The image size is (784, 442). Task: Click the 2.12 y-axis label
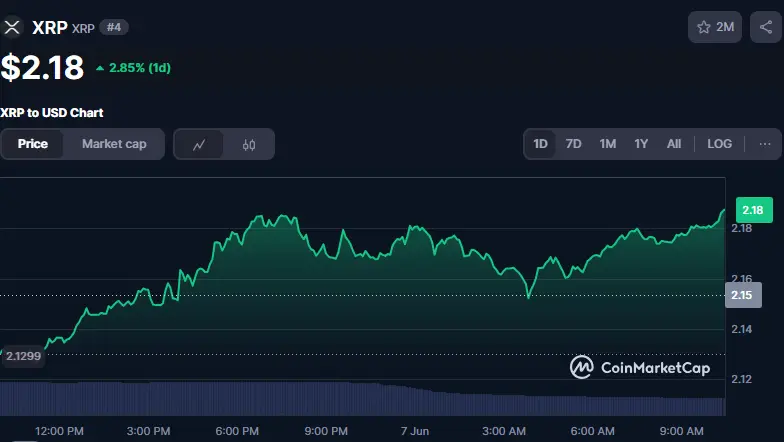pos(742,379)
